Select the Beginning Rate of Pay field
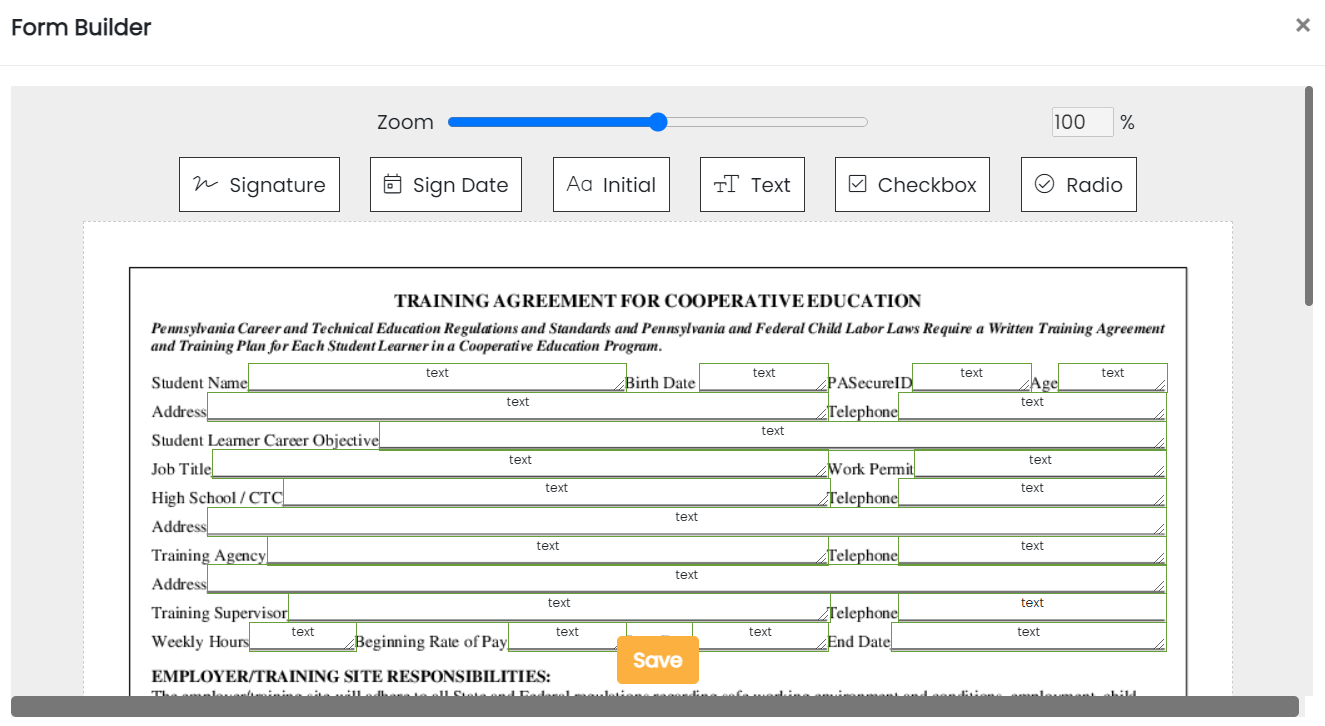This screenshot has width=1325, height=726. point(567,636)
